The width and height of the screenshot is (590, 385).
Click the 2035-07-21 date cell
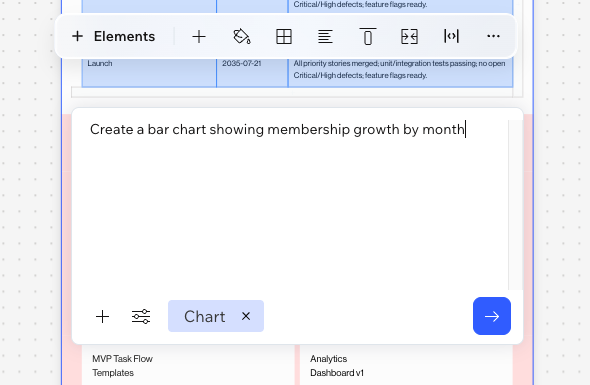coord(252,72)
